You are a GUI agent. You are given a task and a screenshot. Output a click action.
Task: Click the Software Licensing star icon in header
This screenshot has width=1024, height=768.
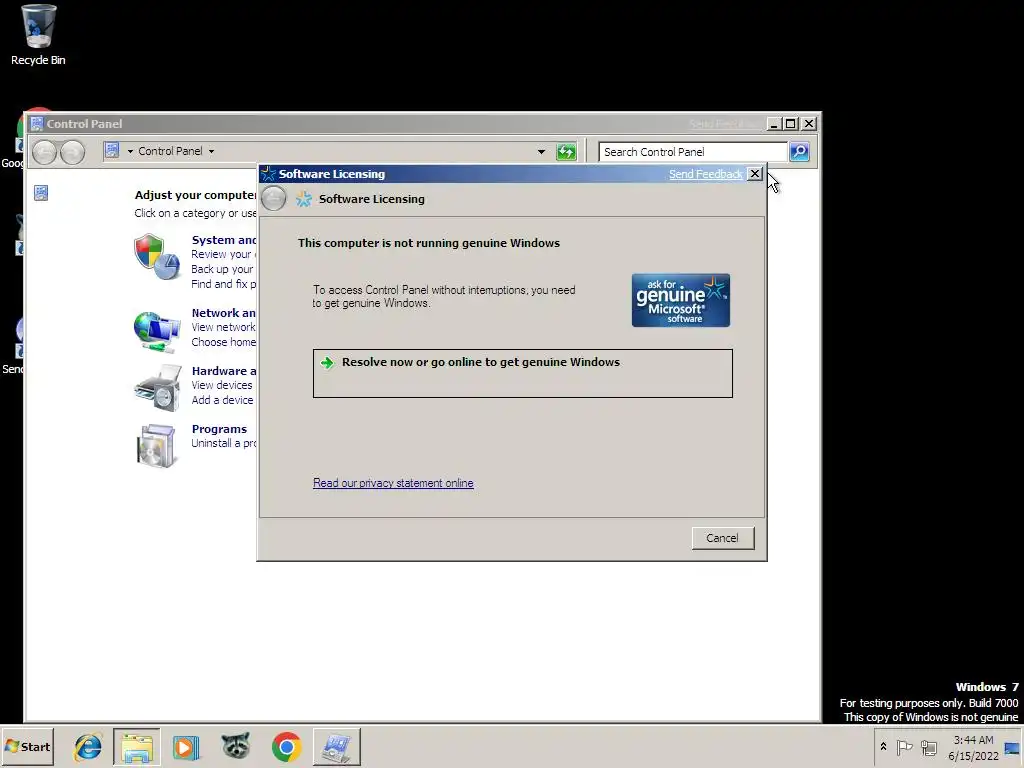click(x=304, y=199)
